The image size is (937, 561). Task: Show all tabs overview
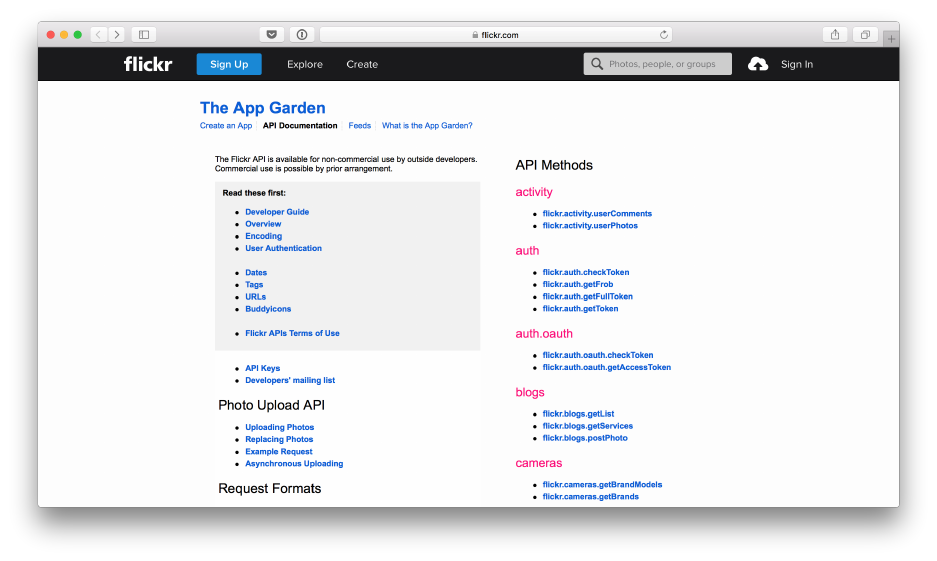(865, 35)
